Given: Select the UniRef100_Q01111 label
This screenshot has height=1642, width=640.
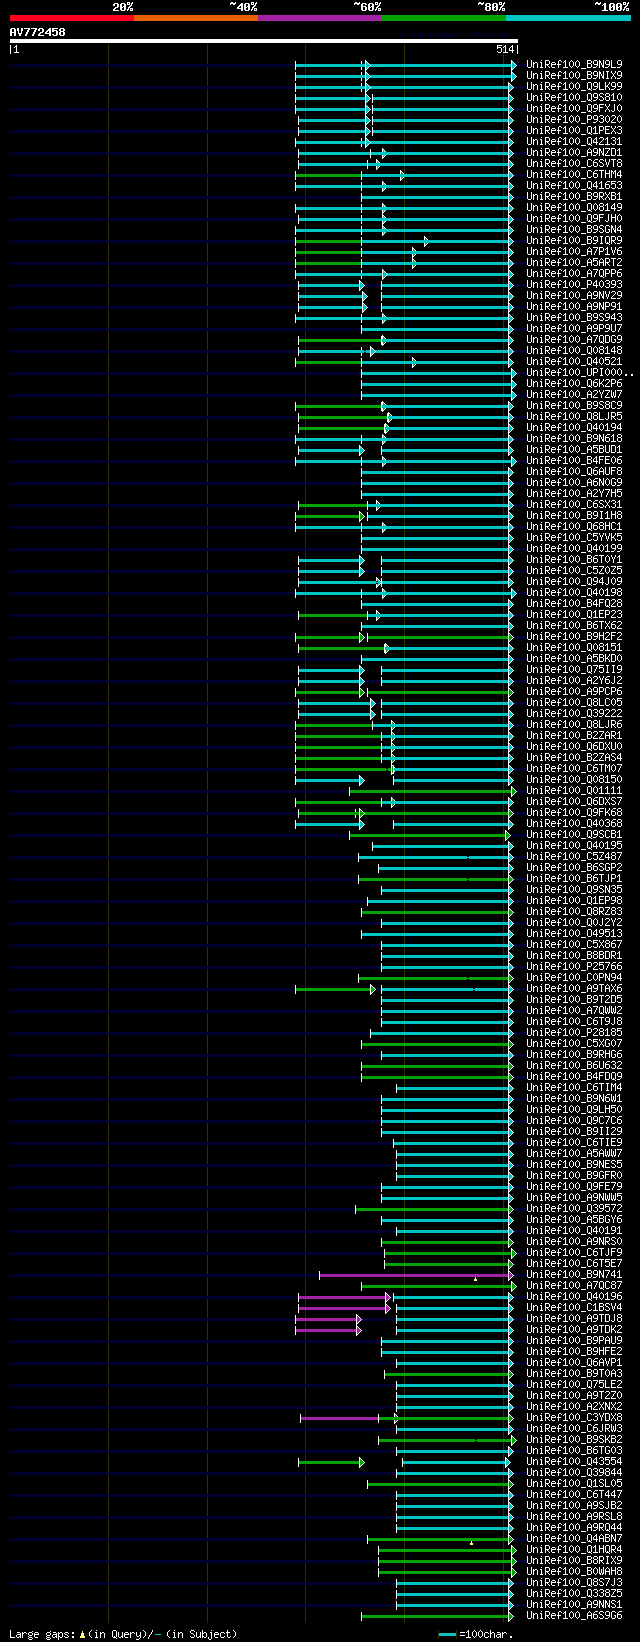Looking at the screenshot, I should pyautogui.click(x=574, y=790).
